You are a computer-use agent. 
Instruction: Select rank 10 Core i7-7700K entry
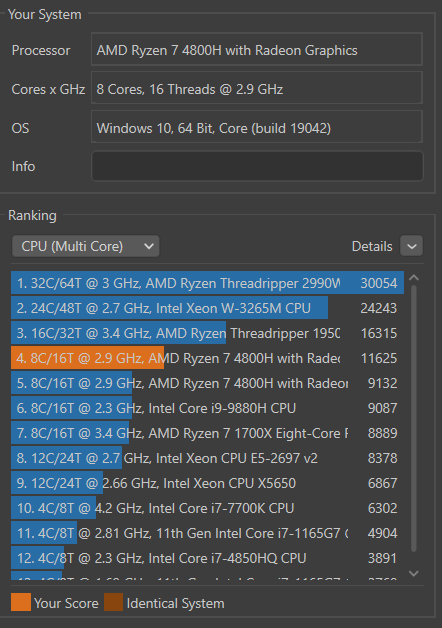(207, 508)
